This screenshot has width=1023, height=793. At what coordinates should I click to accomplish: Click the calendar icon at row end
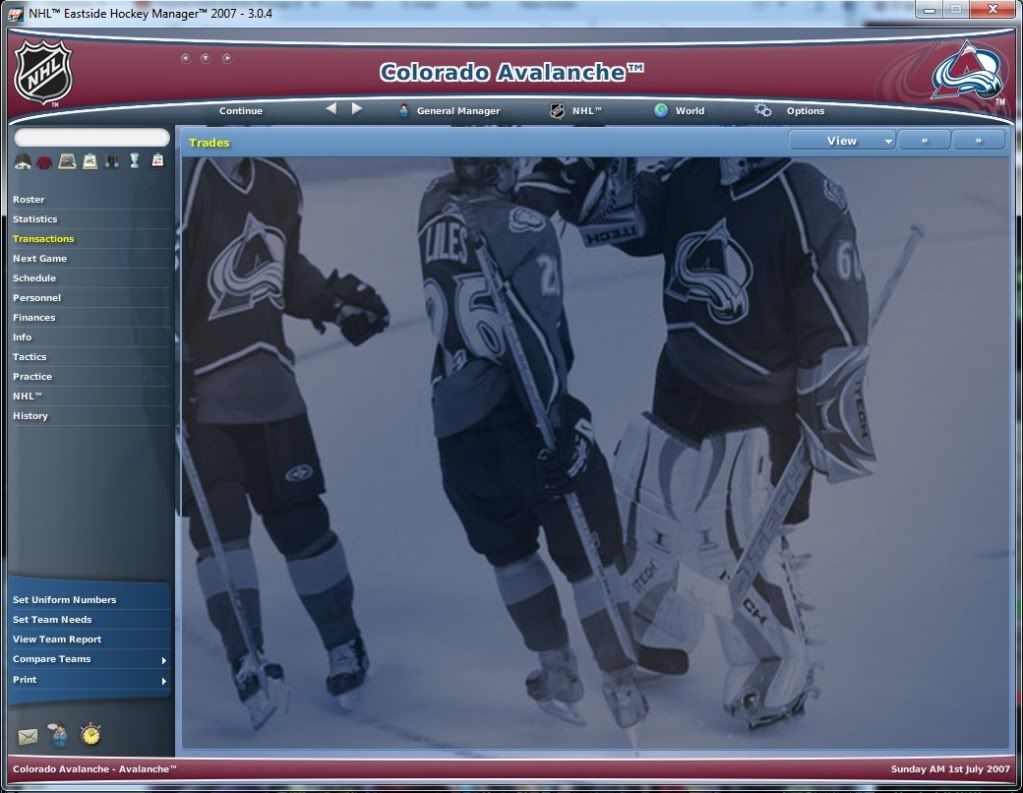[x=157, y=160]
